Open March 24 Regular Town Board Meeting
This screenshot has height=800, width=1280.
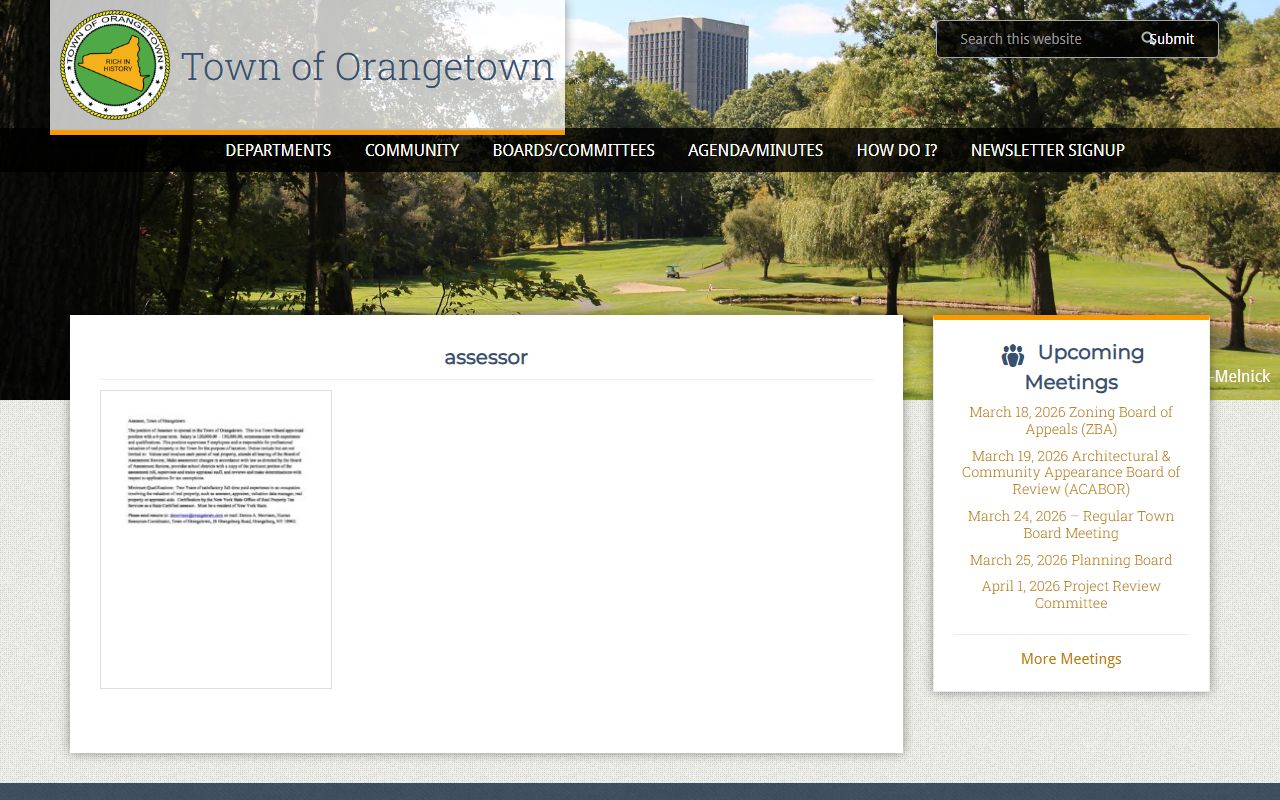pyautogui.click(x=1071, y=524)
